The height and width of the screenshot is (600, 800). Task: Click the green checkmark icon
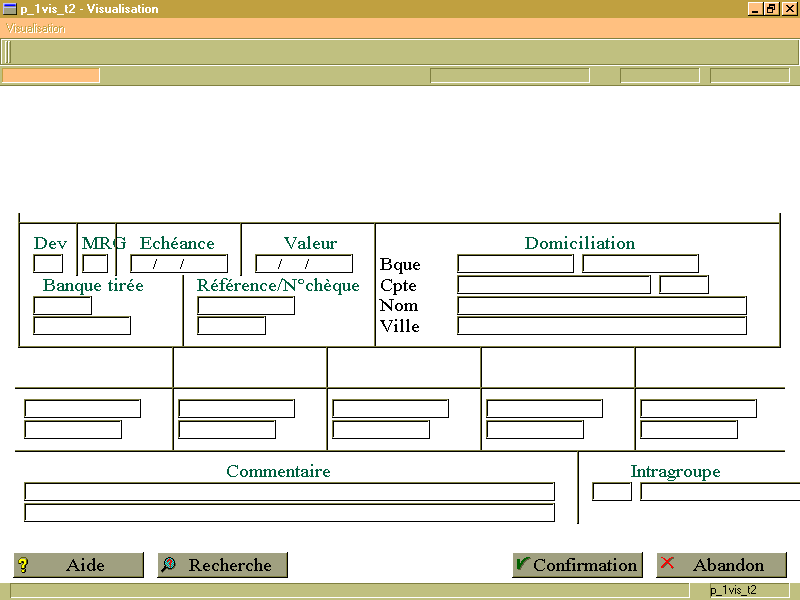tap(523, 563)
